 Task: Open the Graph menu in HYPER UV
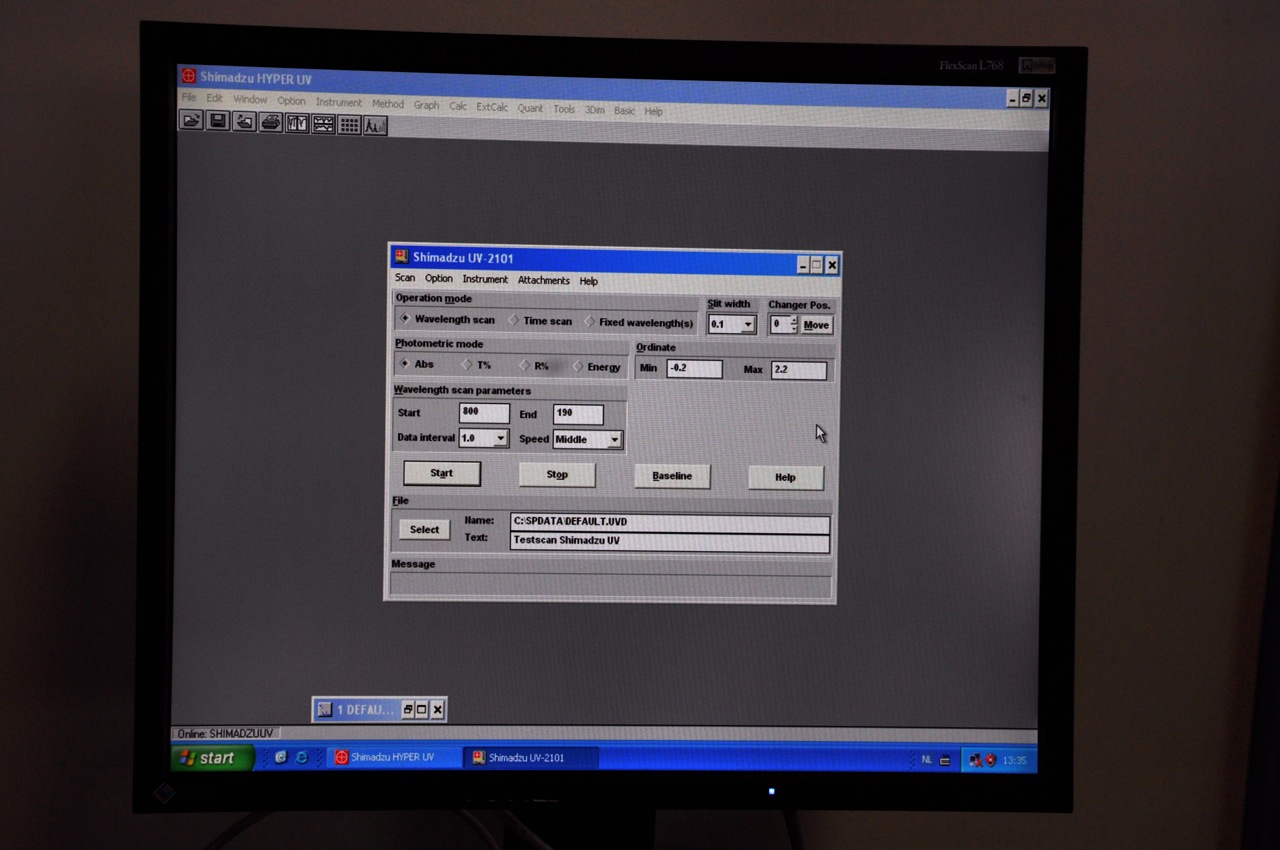[427, 105]
